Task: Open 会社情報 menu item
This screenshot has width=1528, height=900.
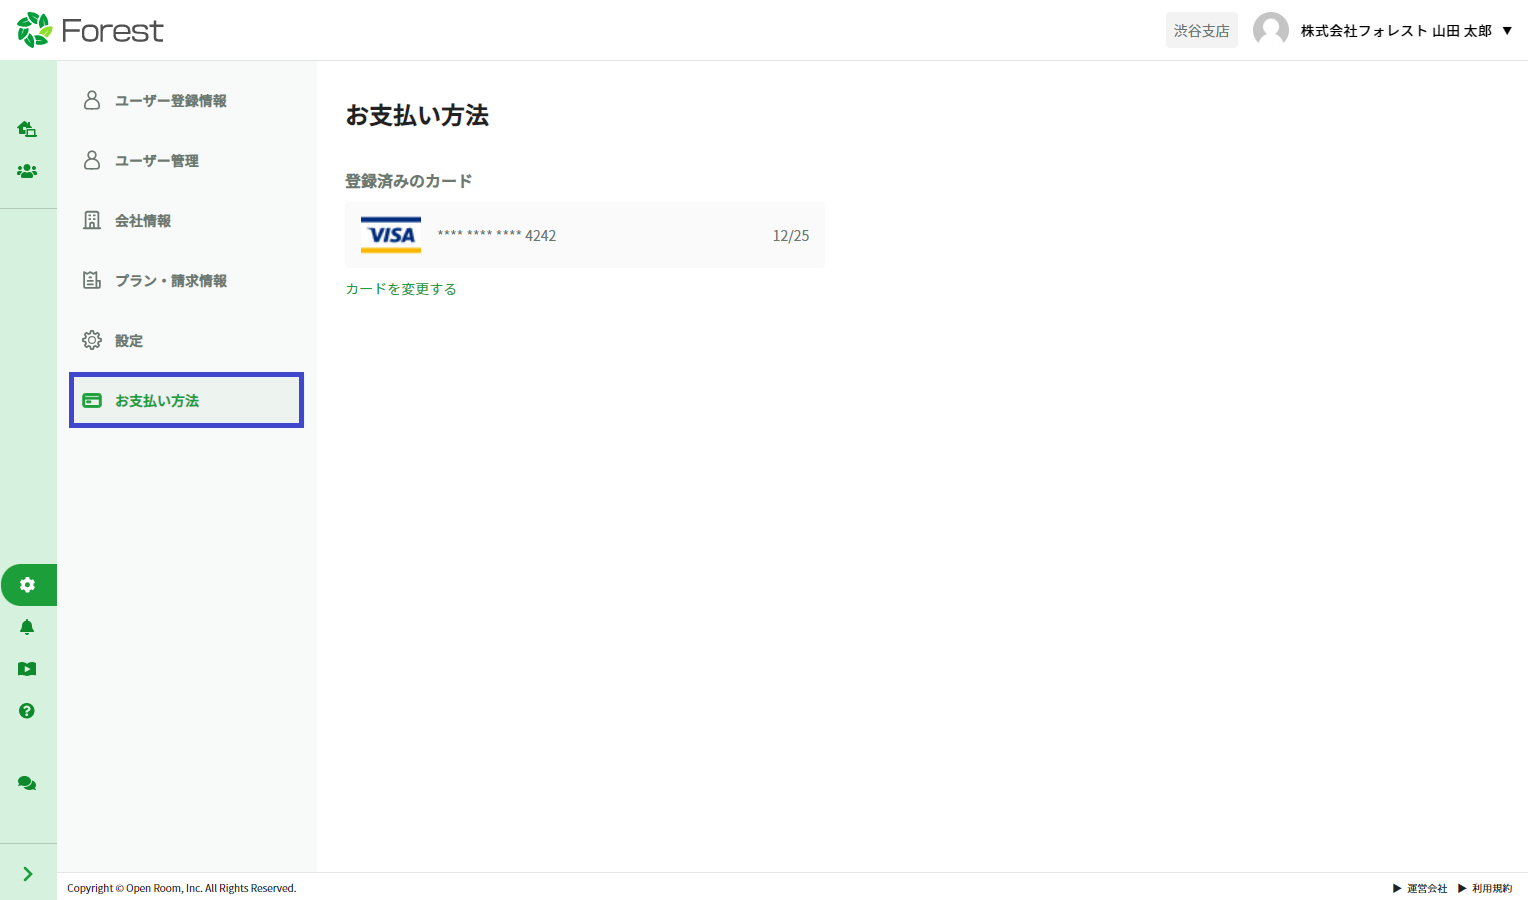Action: (x=142, y=221)
